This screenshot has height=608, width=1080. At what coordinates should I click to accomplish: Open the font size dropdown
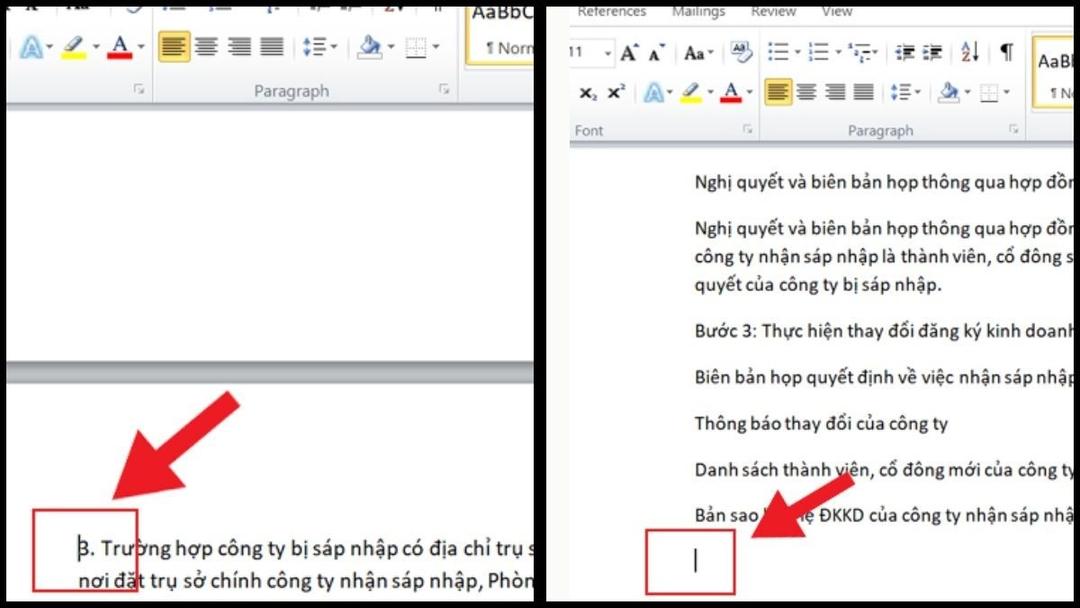click(x=607, y=52)
